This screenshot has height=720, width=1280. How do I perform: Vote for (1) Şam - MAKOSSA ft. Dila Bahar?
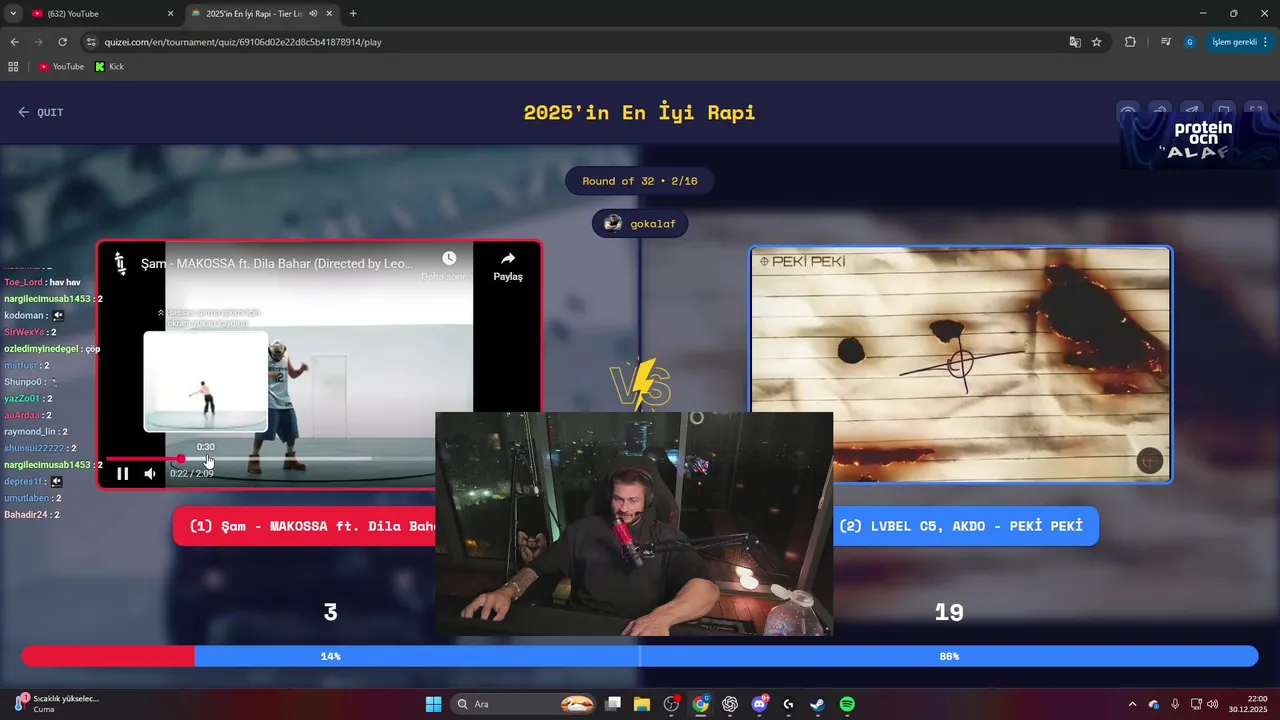pyautogui.click(x=305, y=526)
